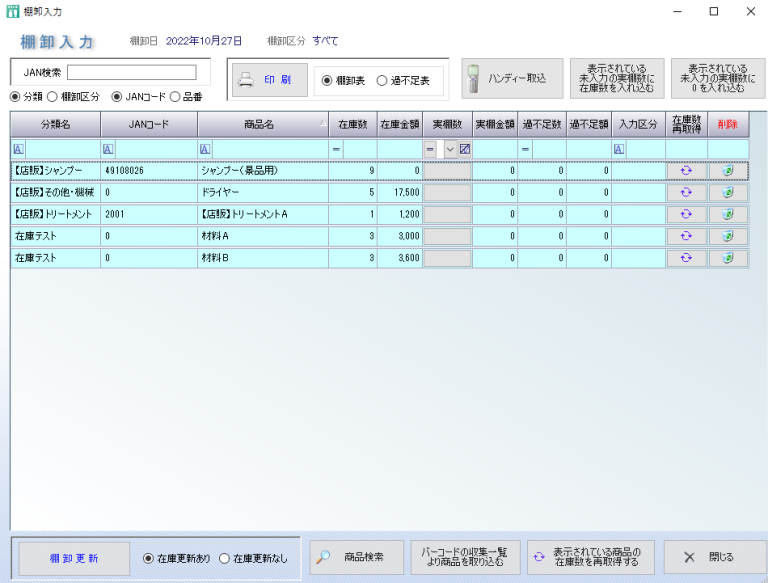Sort by 実棚数 column header
The image size is (768, 583).
coord(447,124)
